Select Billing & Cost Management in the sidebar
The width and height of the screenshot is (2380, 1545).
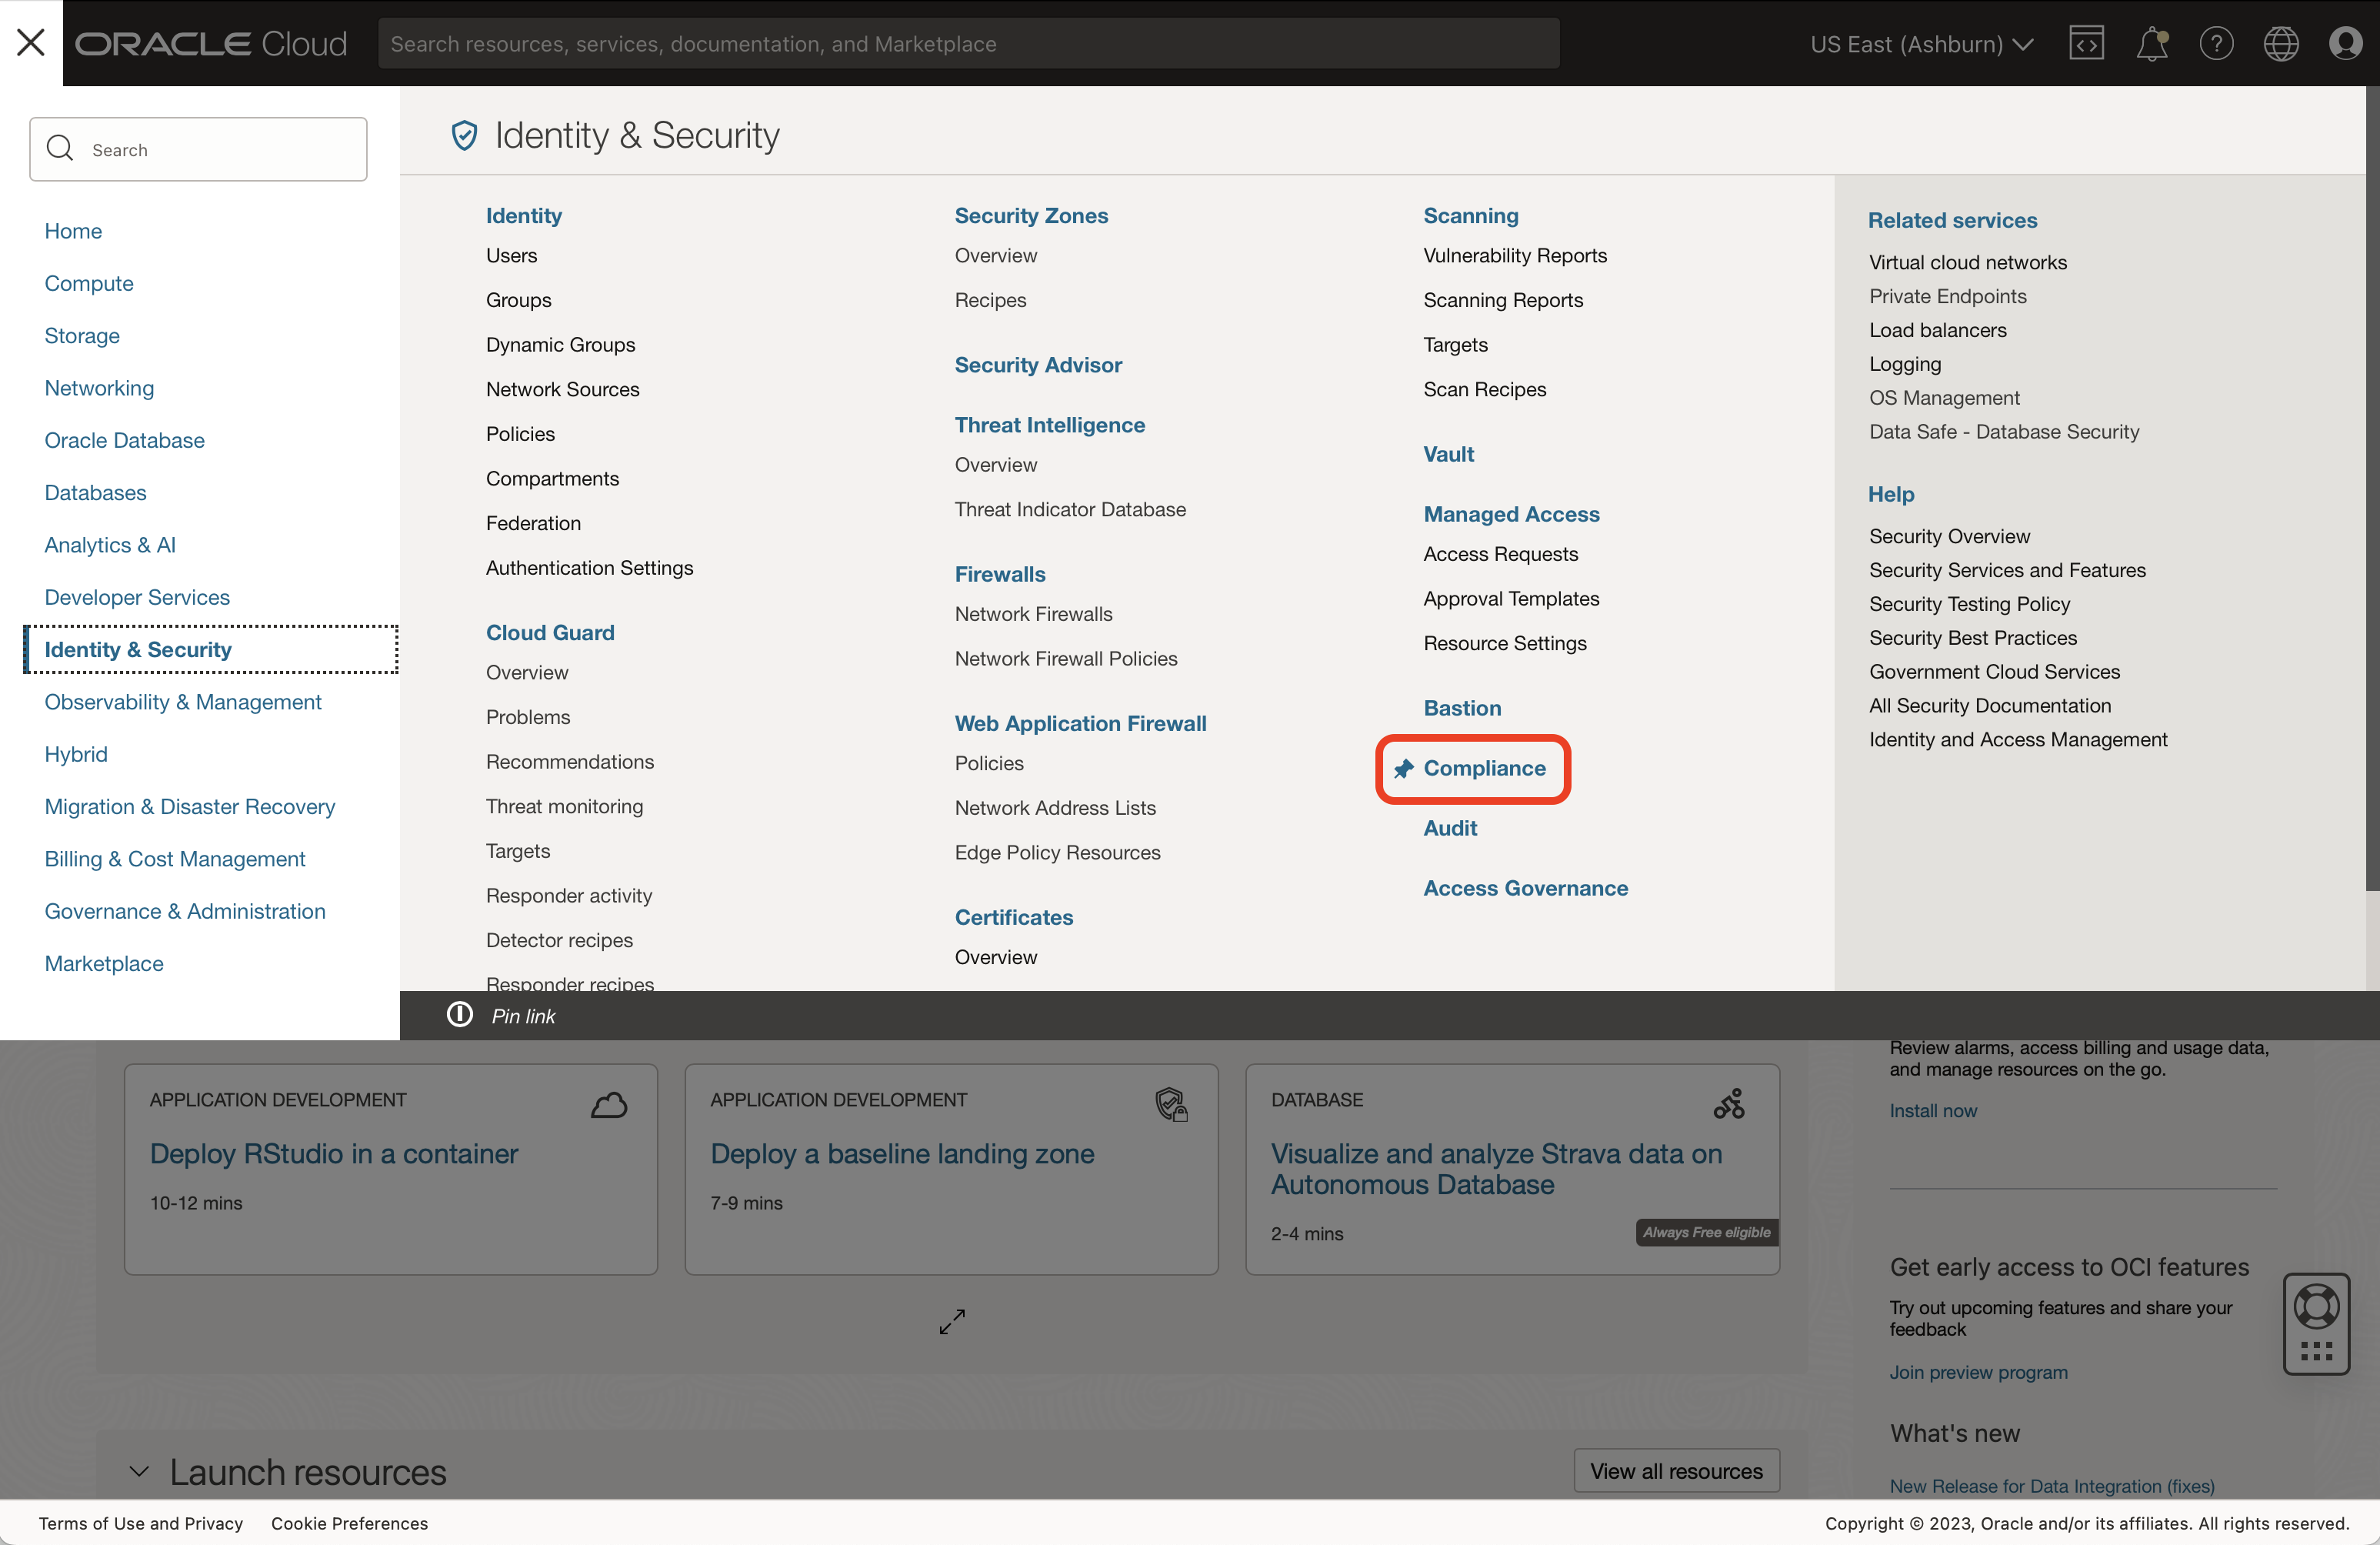(x=174, y=858)
